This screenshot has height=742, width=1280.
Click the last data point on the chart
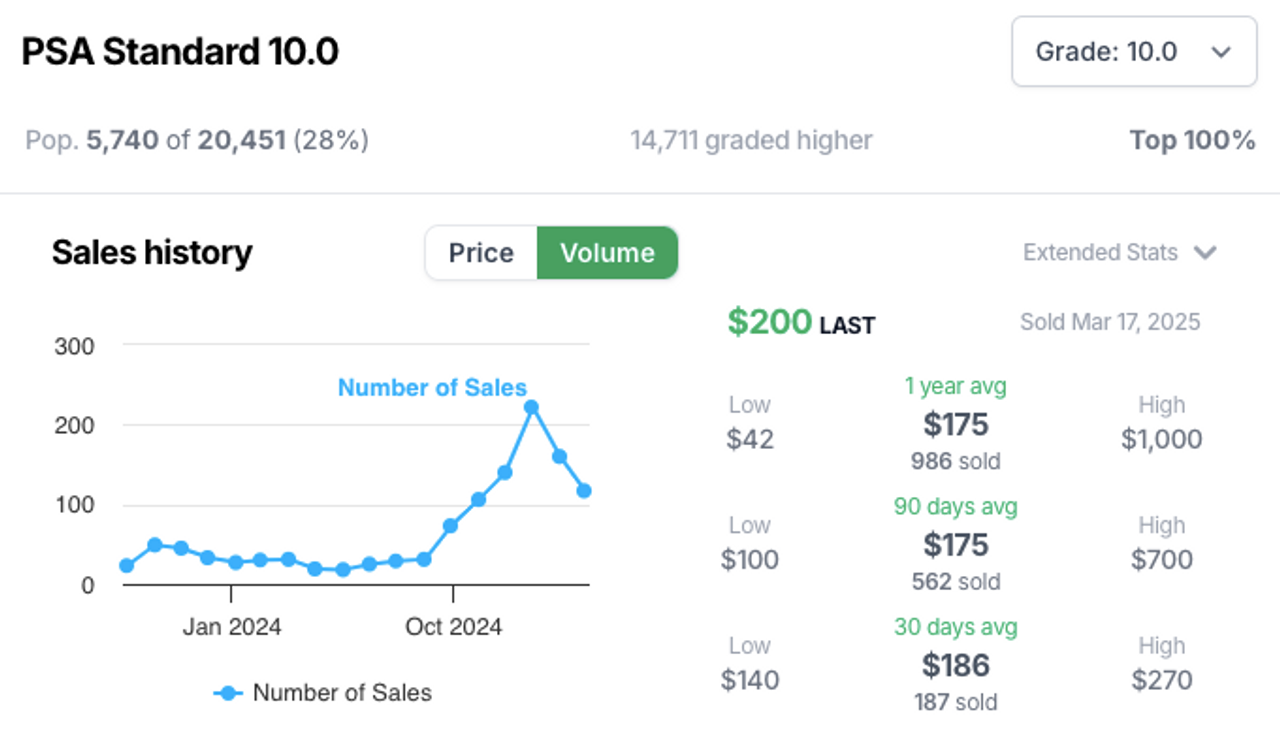584,491
